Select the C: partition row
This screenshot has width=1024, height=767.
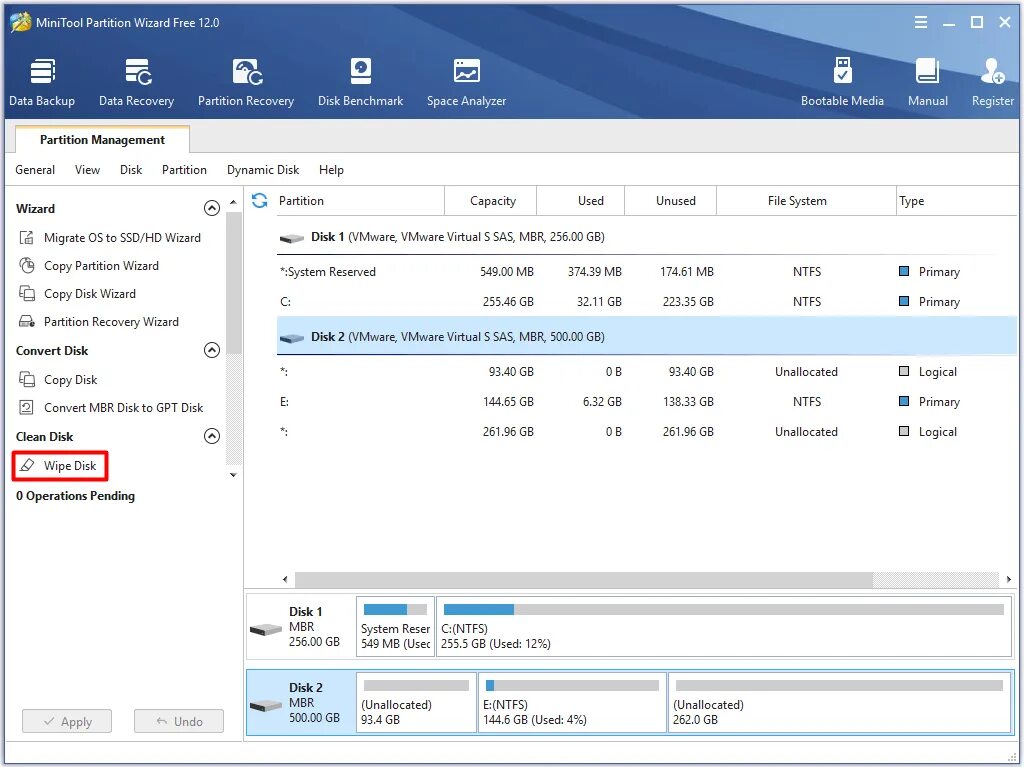click(x=647, y=302)
